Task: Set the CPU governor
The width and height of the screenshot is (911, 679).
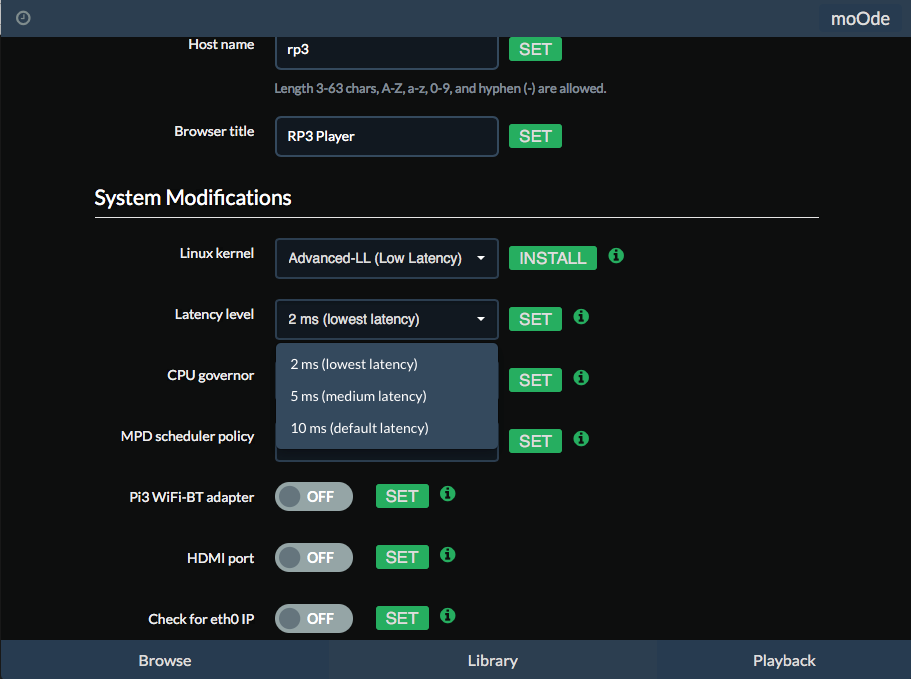Action: [535, 380]
